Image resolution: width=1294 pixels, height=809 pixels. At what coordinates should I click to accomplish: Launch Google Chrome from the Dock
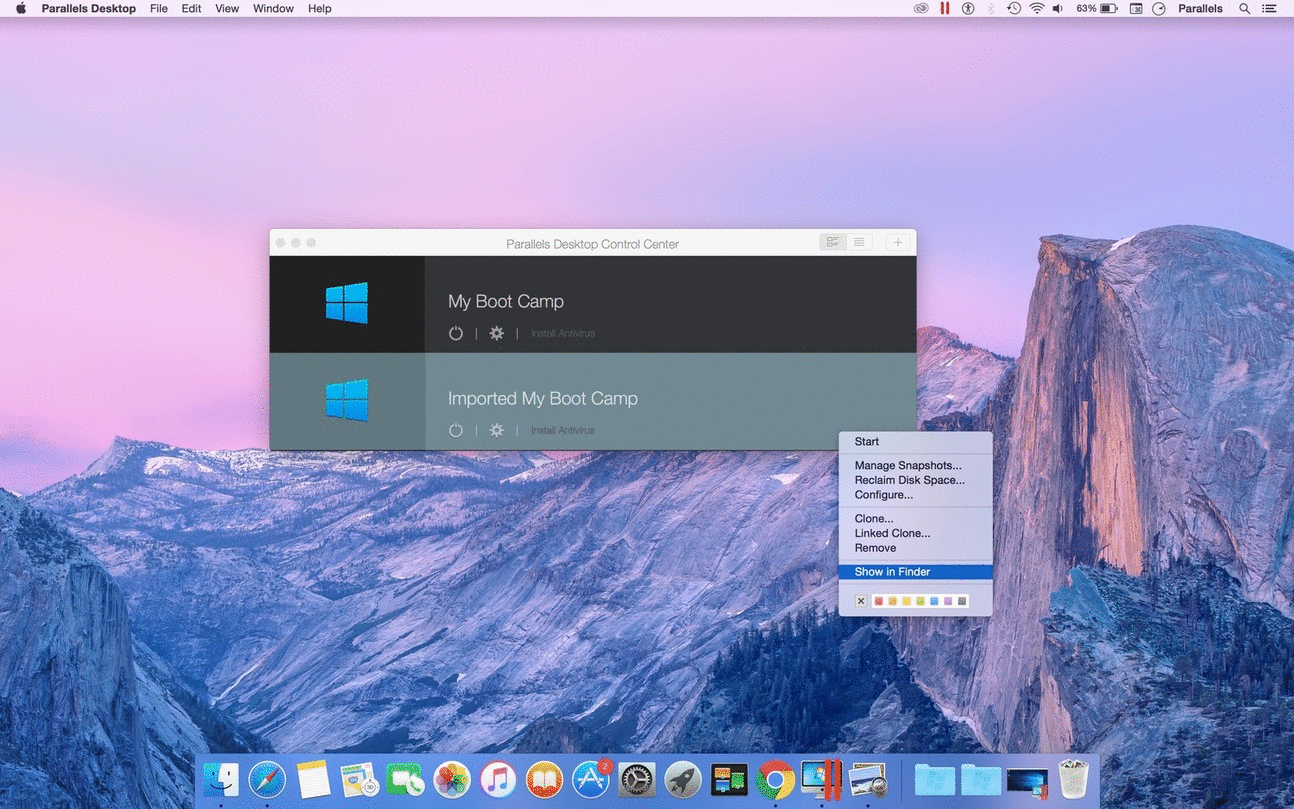[775, 779]
